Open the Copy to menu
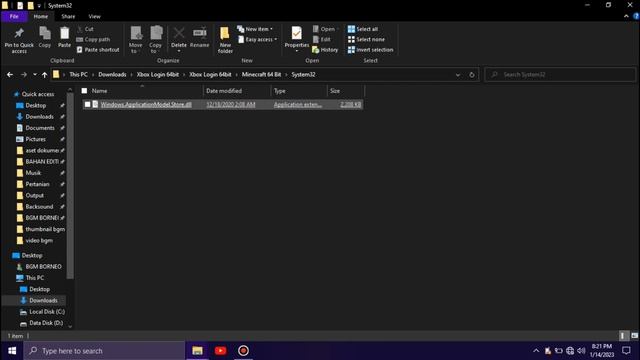 156,40
